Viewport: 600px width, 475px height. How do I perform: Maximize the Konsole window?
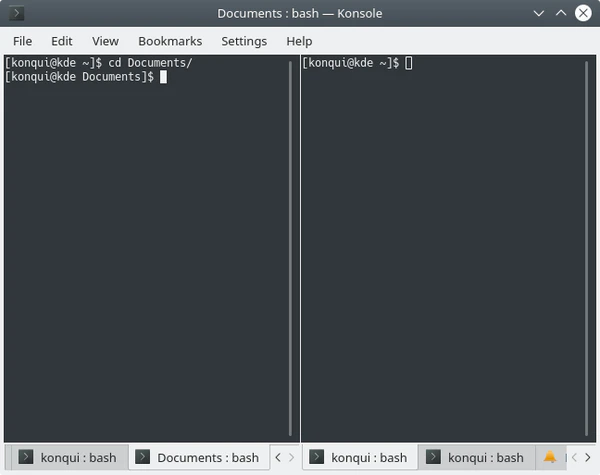click(561, 14)
